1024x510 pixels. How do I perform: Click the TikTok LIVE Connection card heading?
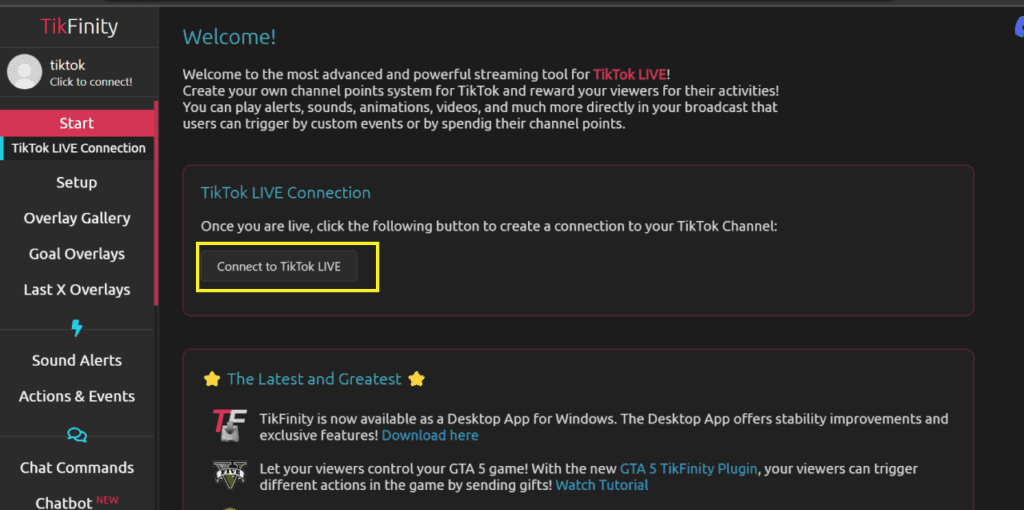[285, 193]
